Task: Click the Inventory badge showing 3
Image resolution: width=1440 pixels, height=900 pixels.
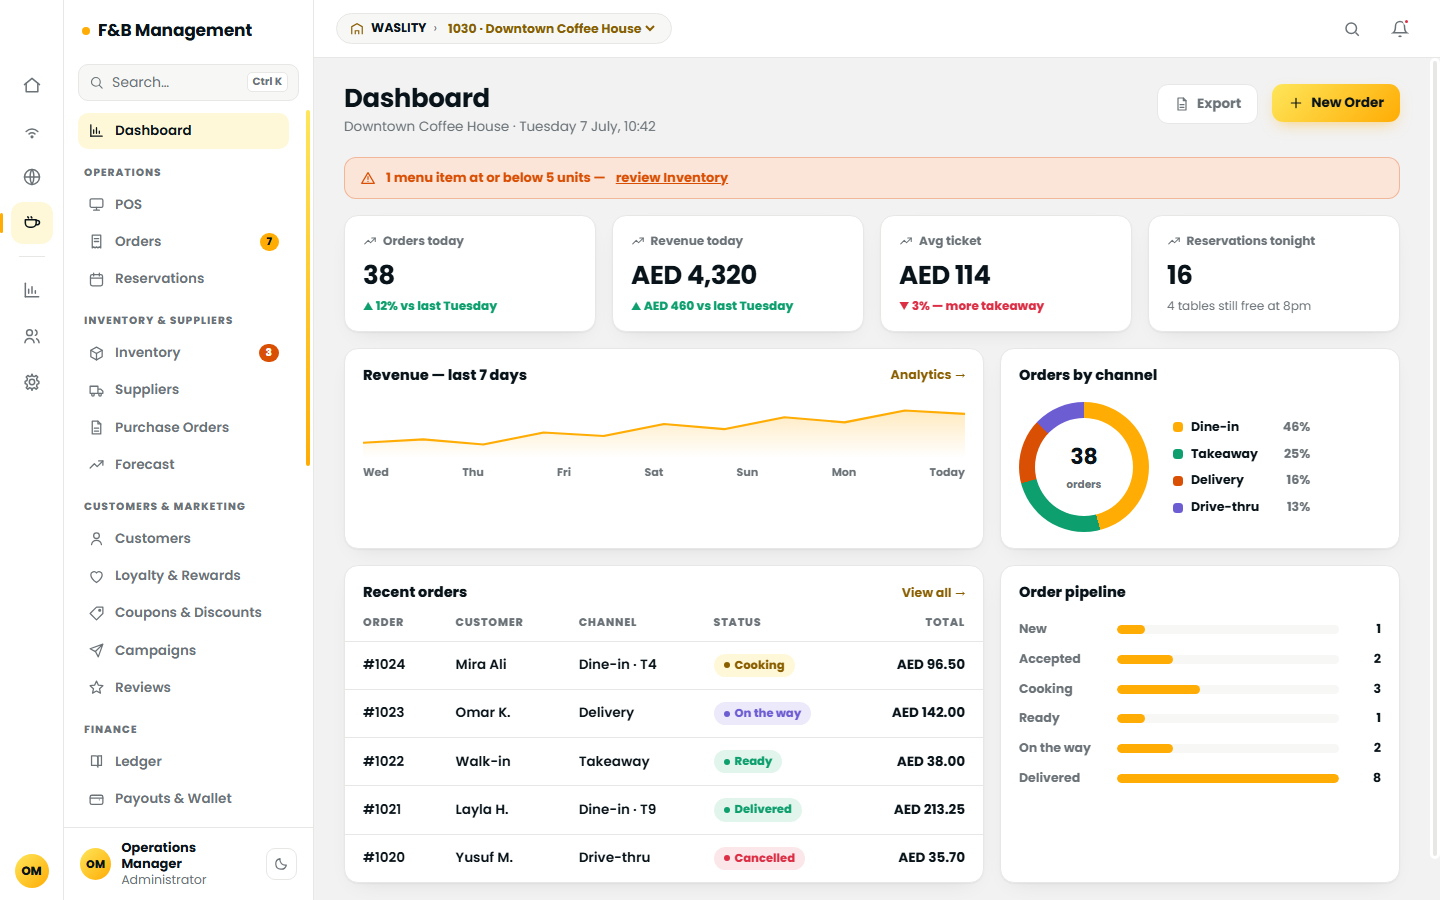Action: pyautogui.click(x=269, y=353)
